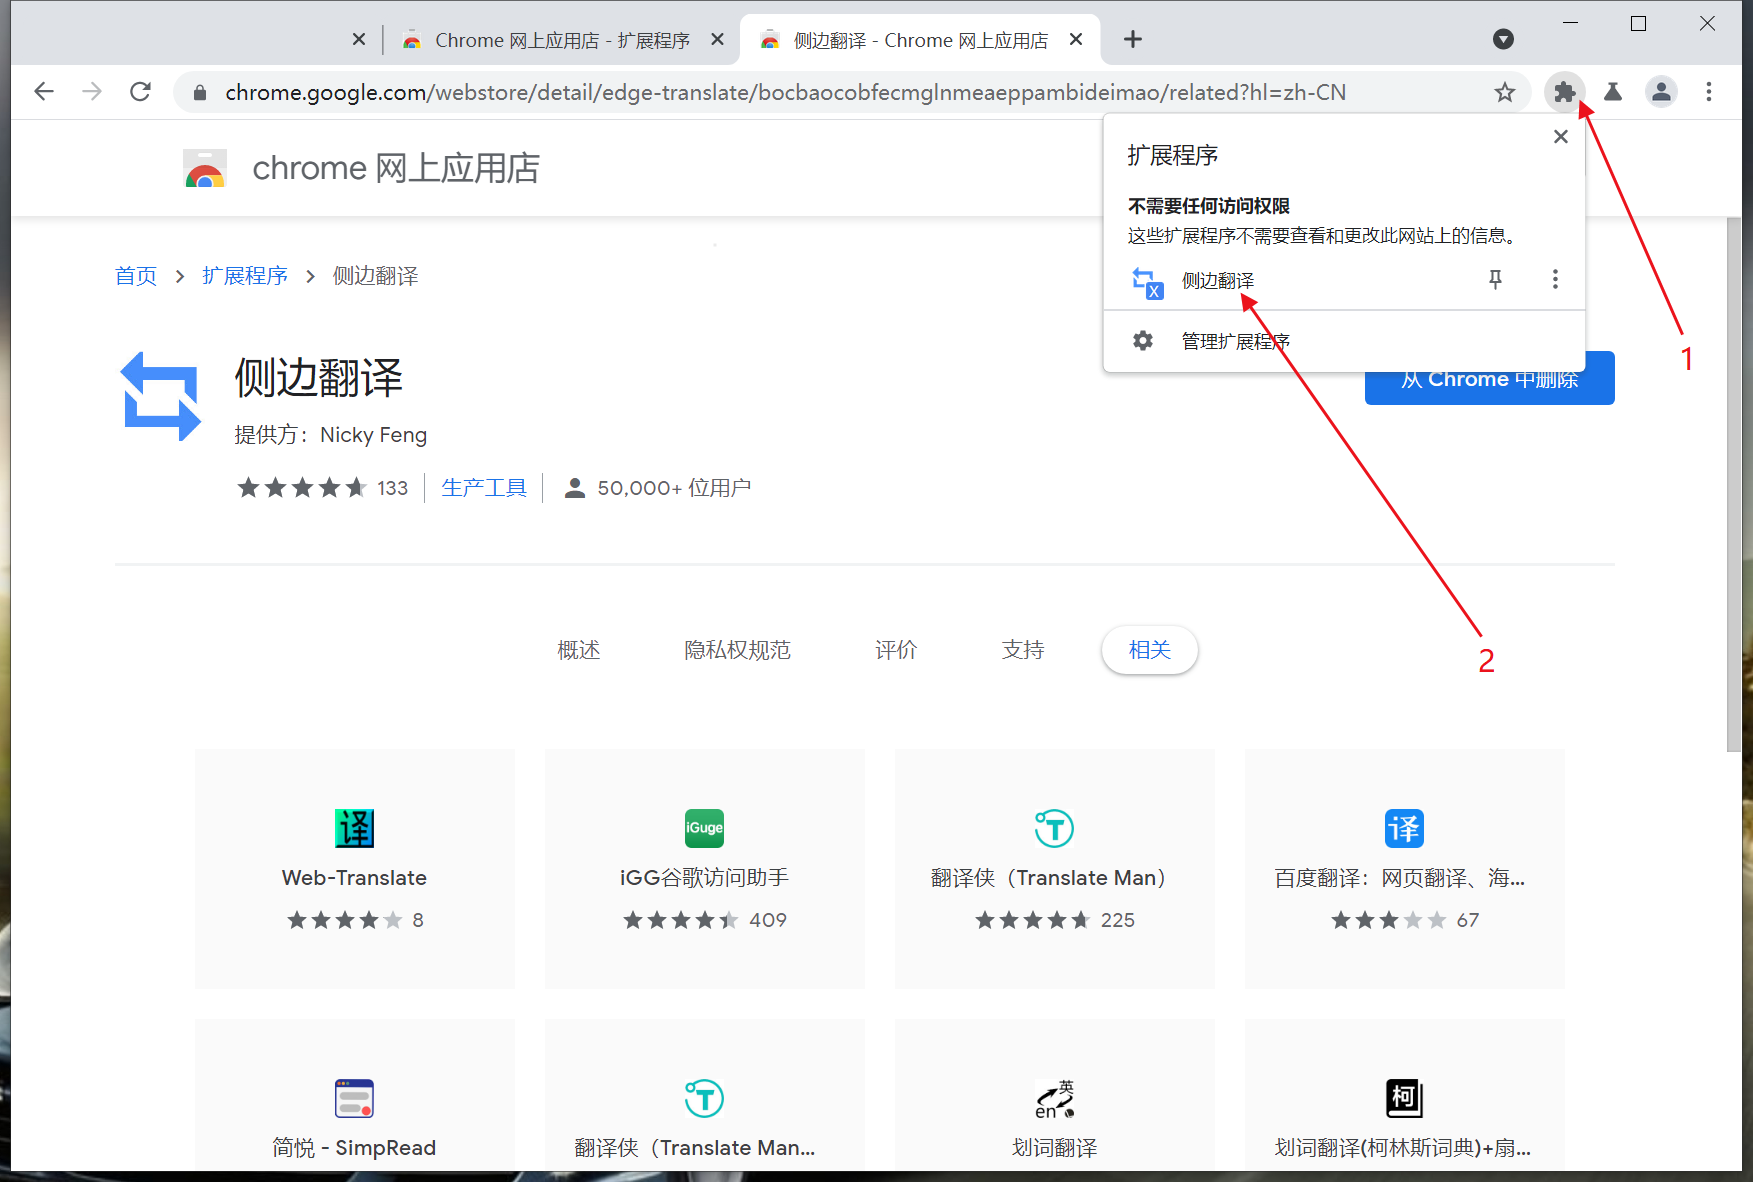Select the 相关 tab
The width and height of the screenshot is (1753, 1182).
(1149, 651)
